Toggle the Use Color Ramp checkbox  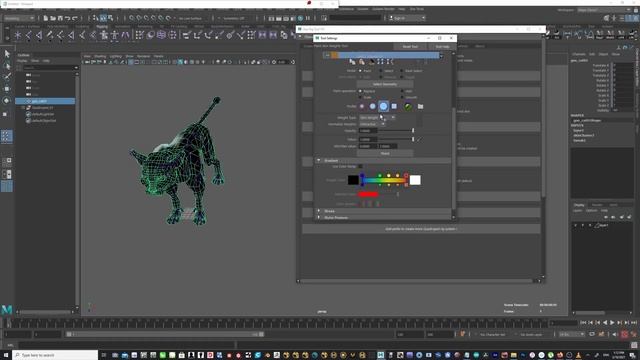pos(360,167)
